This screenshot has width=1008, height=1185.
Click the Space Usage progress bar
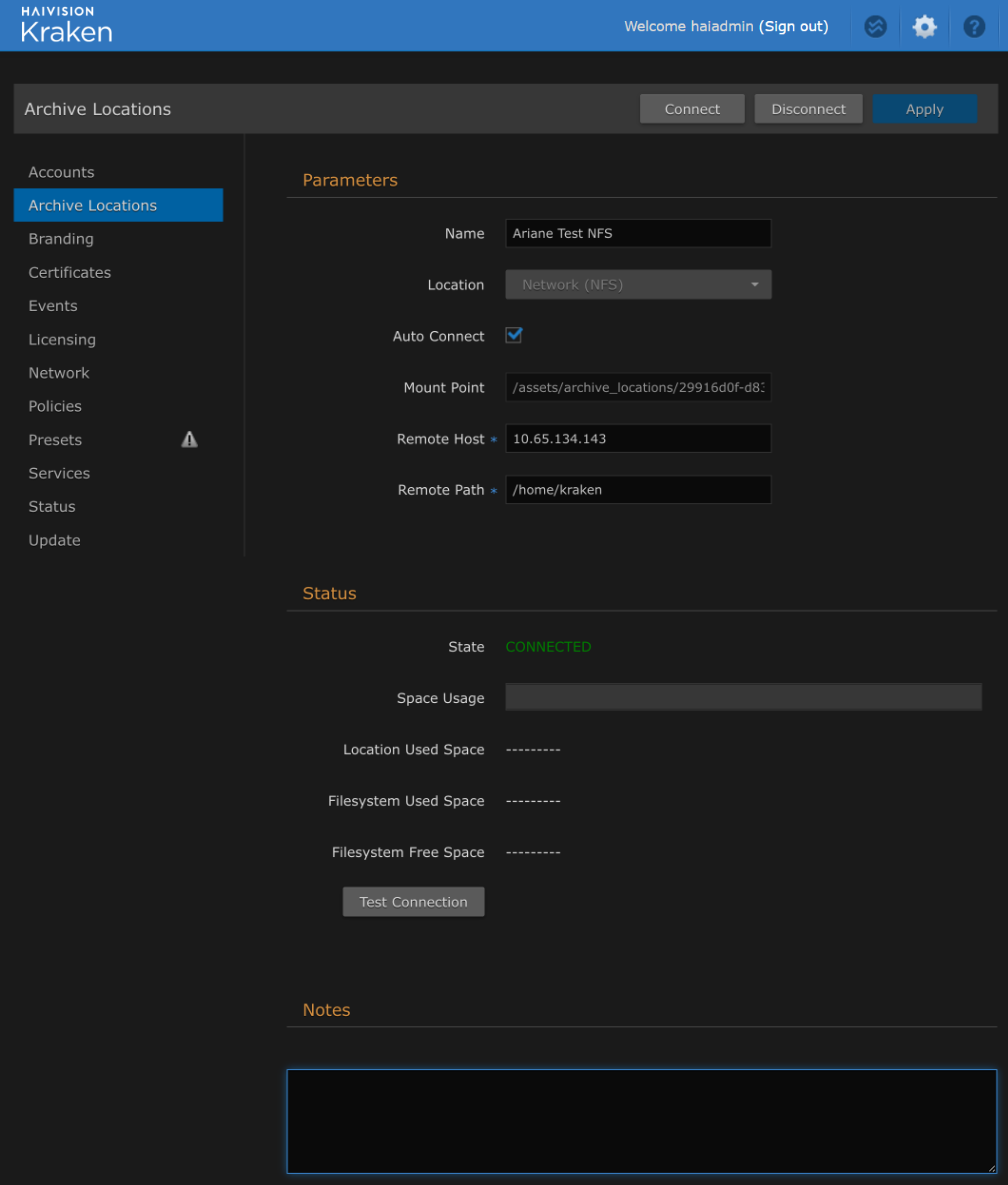pos(743,697)
